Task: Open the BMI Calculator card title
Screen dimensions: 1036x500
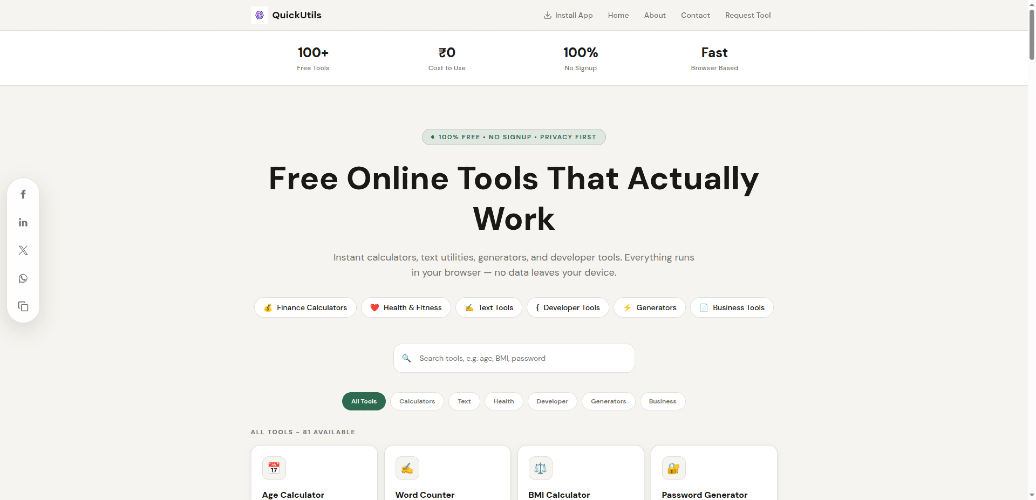Action: tap(559, 495)
